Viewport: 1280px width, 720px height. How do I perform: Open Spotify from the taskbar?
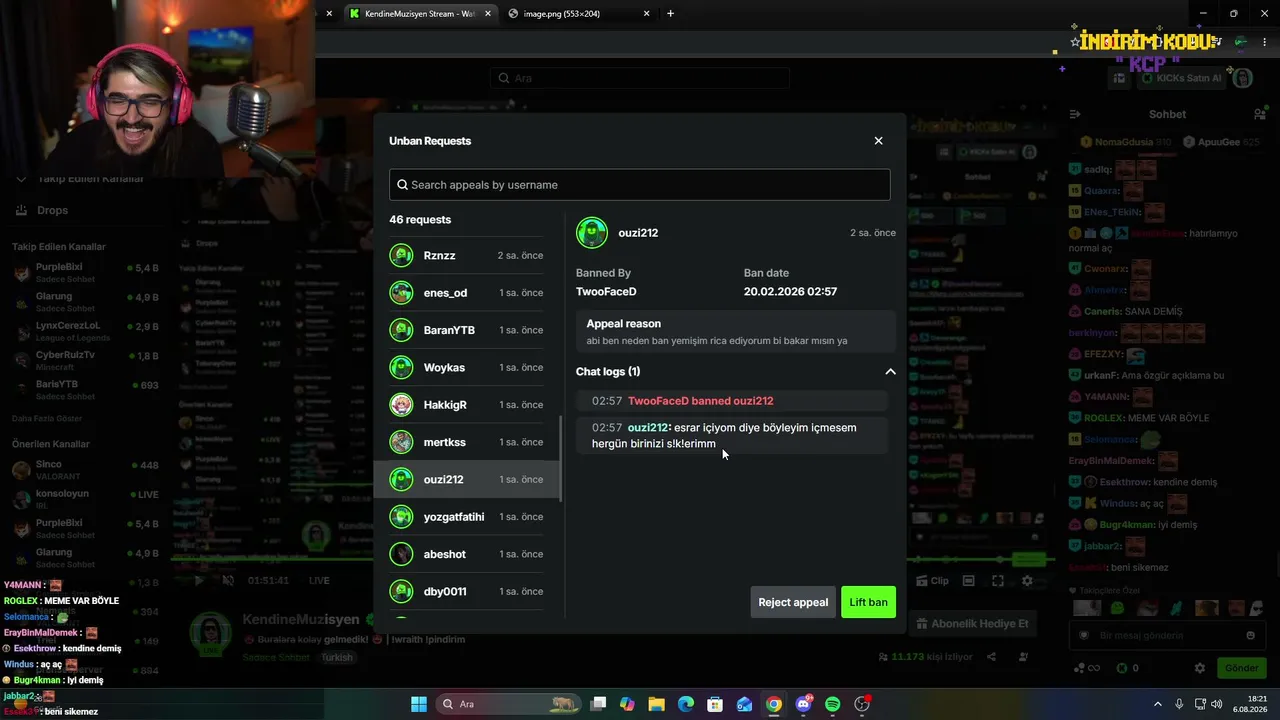click(833, 704)
